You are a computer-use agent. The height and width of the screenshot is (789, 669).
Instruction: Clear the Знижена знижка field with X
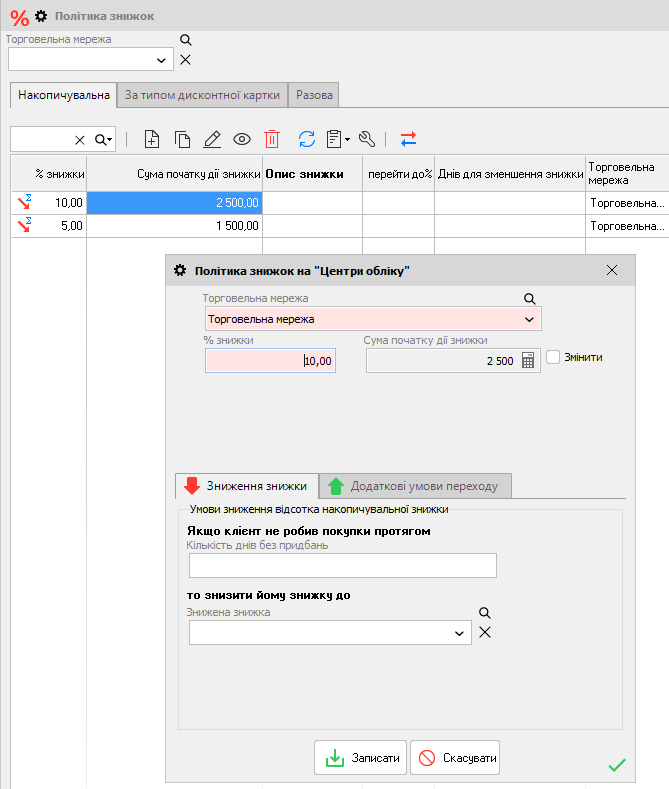tap(485, 632)
